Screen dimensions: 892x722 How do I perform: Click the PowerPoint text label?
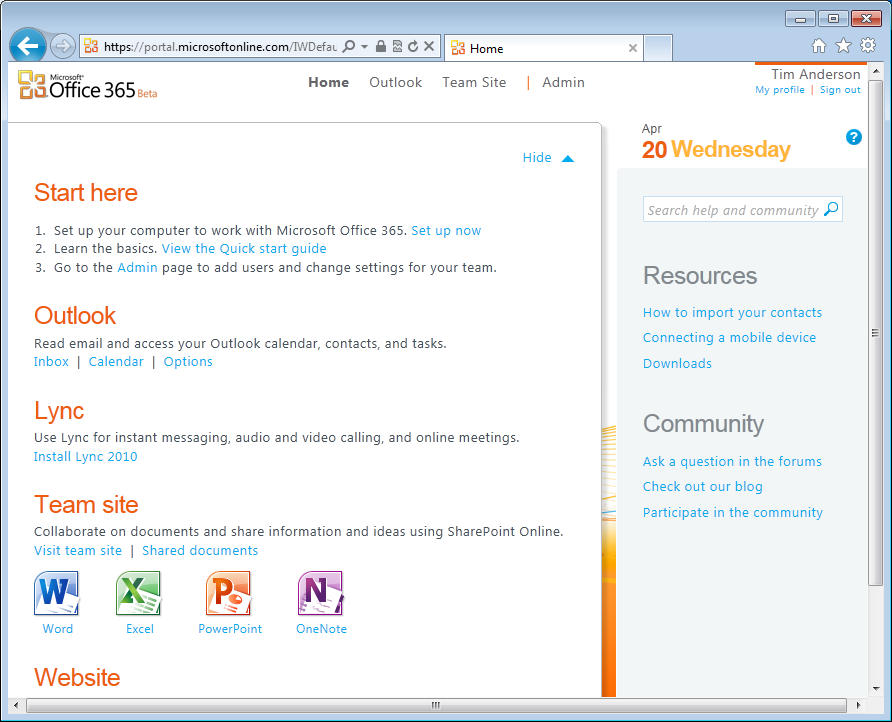point(230,629)
